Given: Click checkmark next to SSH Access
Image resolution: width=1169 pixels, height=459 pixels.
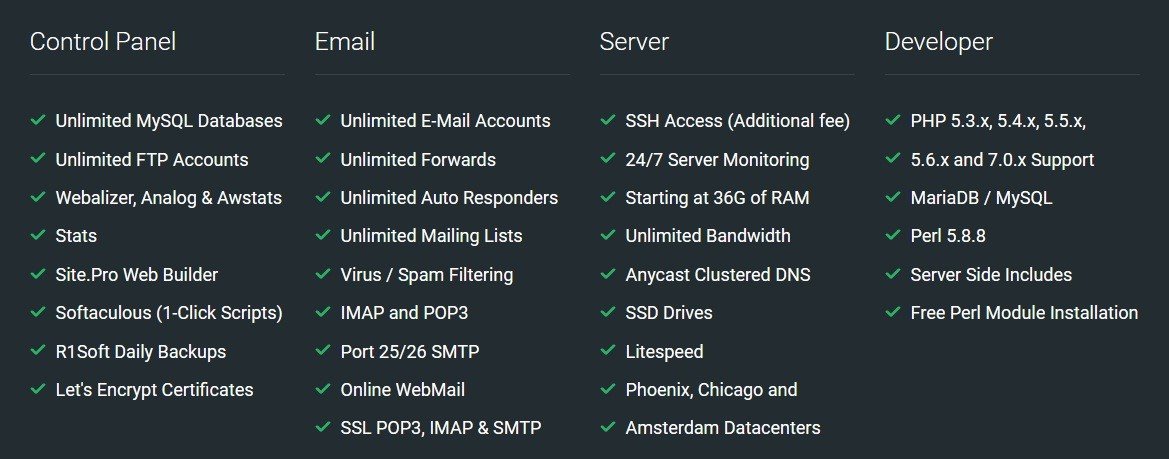Looking at the screenshot, I should 608,119.
